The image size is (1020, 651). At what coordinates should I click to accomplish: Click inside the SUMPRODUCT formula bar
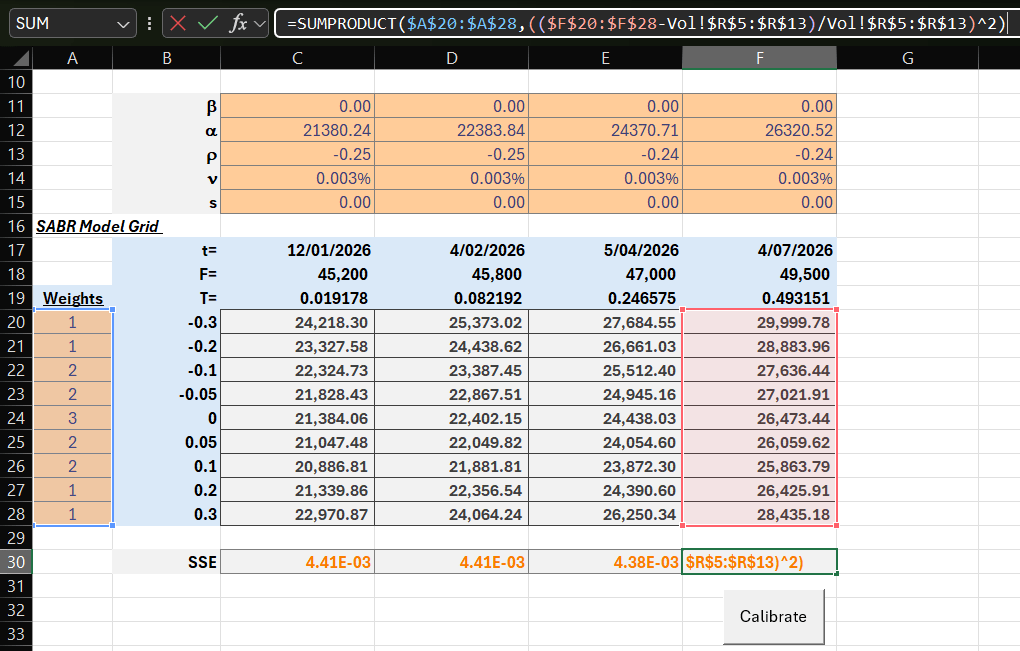click(x=640, y=23)
